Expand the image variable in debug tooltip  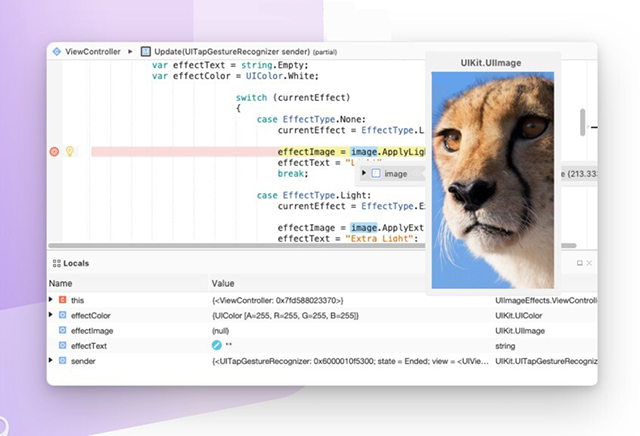pos(364,173)
